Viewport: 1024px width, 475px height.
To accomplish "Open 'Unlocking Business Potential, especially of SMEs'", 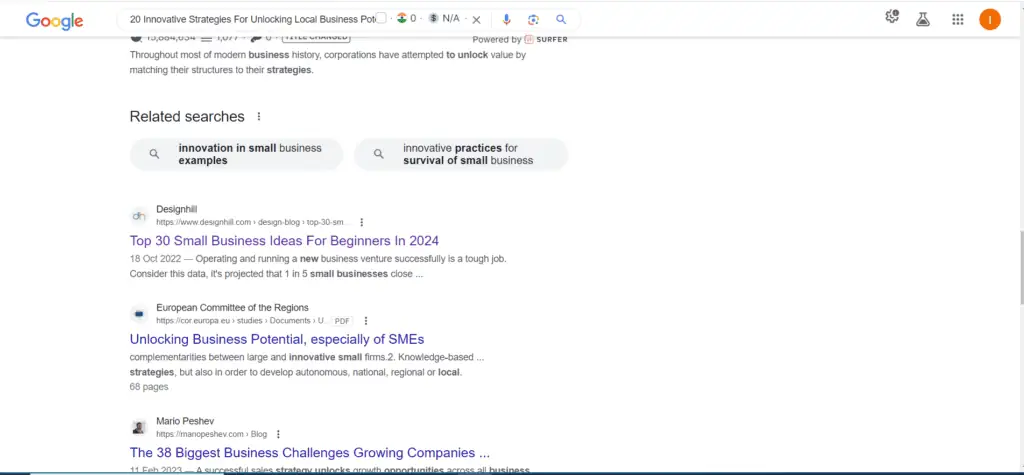I will pyautogui.click(x=277, y=340).
